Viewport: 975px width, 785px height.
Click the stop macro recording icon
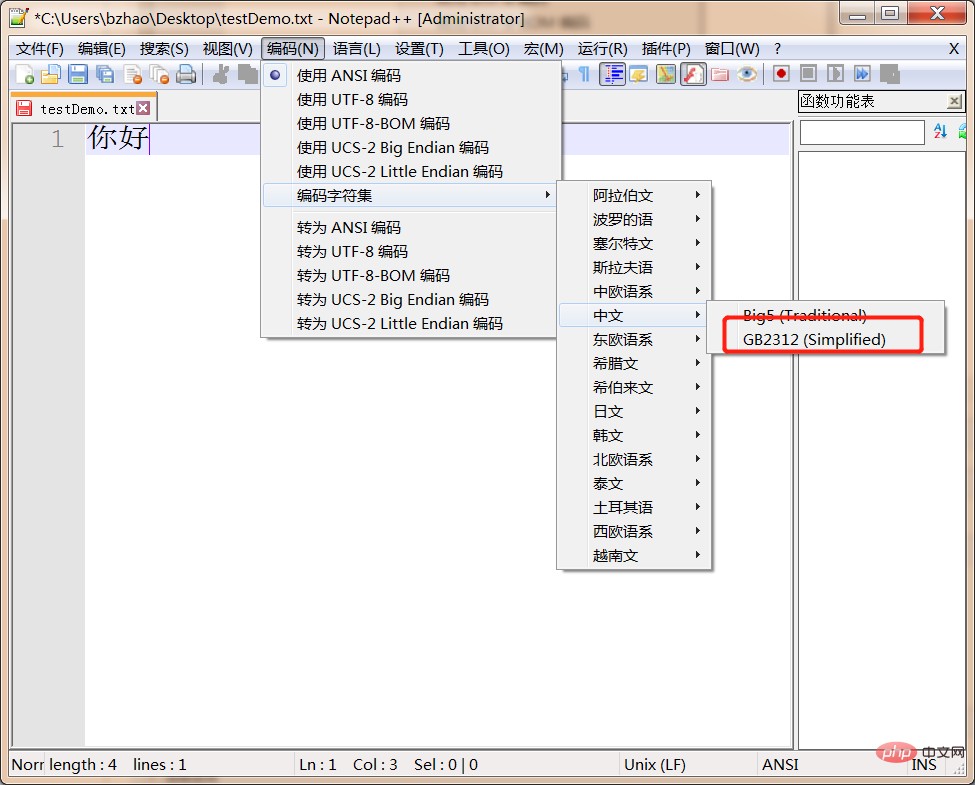(x=808, y=74)
